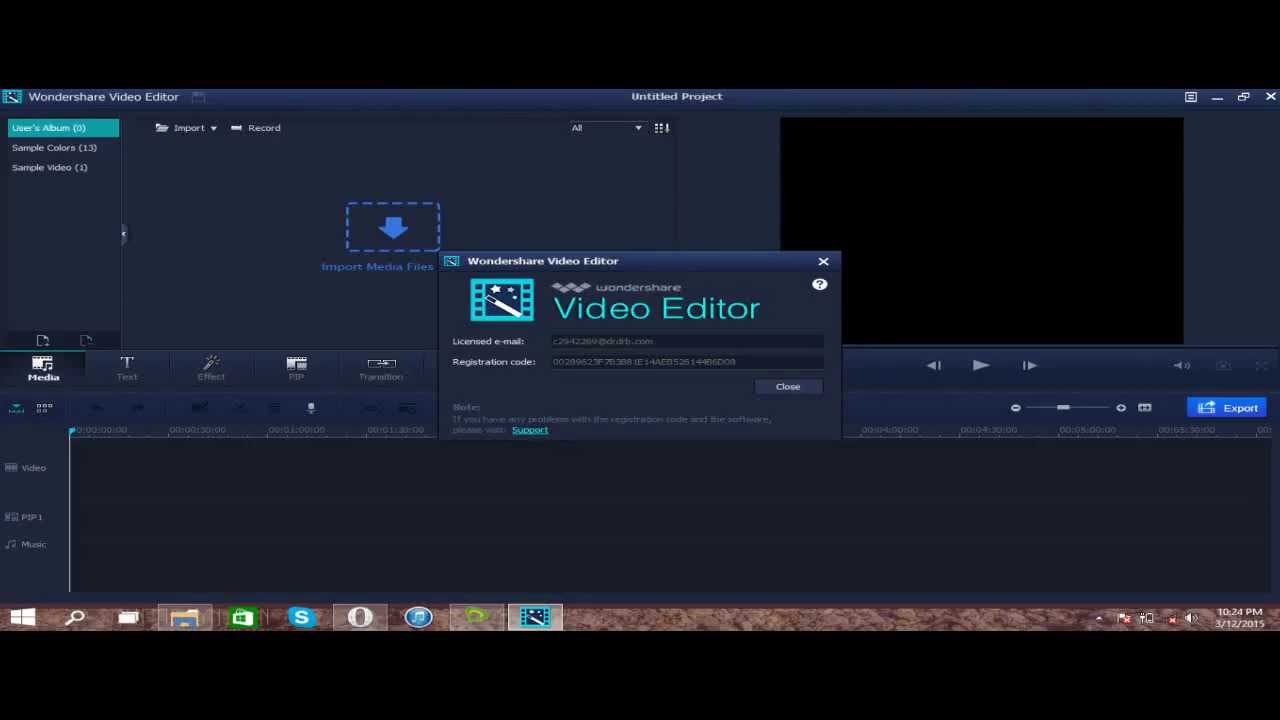Screen dimensions: 1280x720
Task: Open the Support link
Action: [x=530, y=430]
